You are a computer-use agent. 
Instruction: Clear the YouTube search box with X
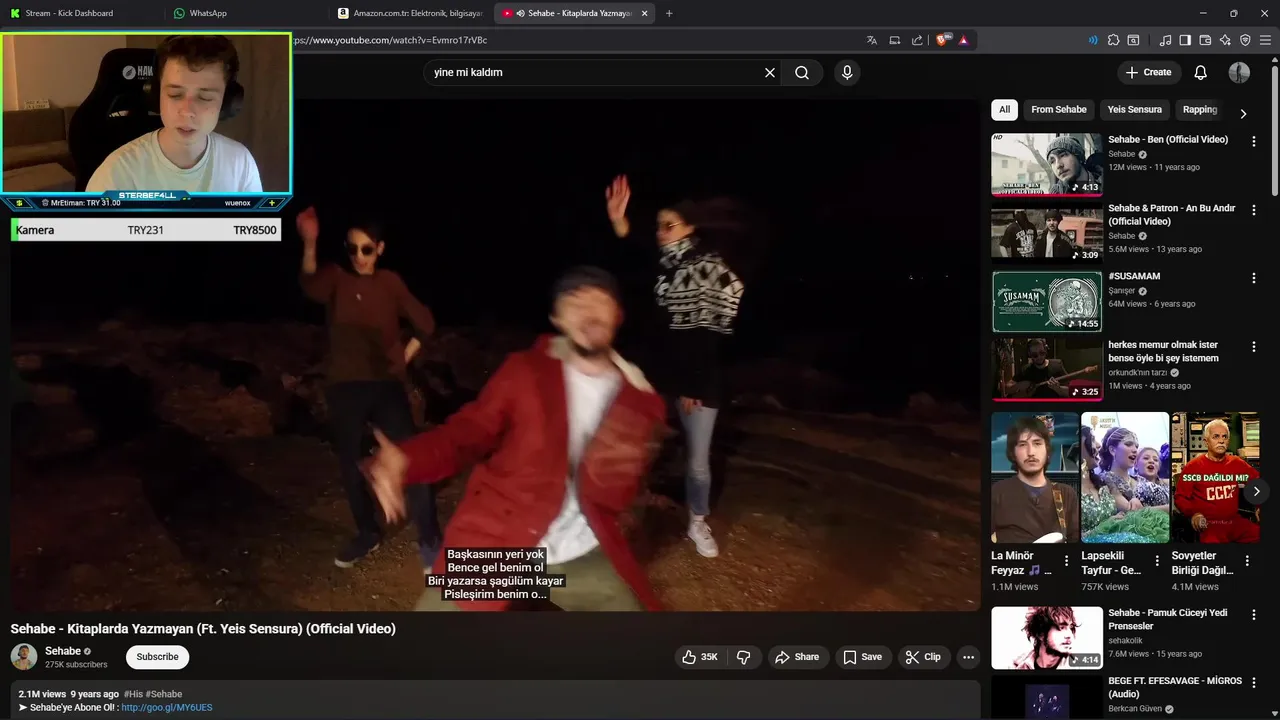(770, 72)
